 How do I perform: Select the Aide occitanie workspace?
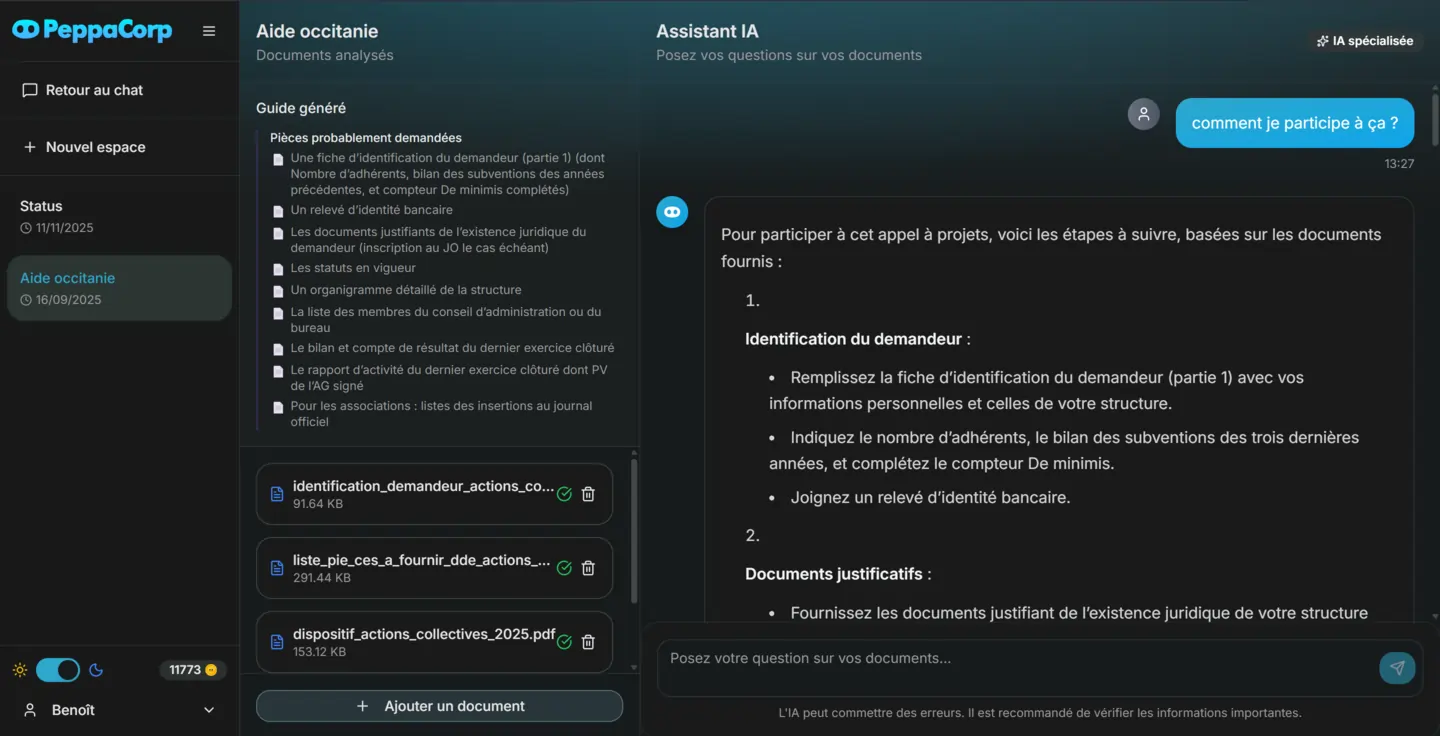pos(120,288)
